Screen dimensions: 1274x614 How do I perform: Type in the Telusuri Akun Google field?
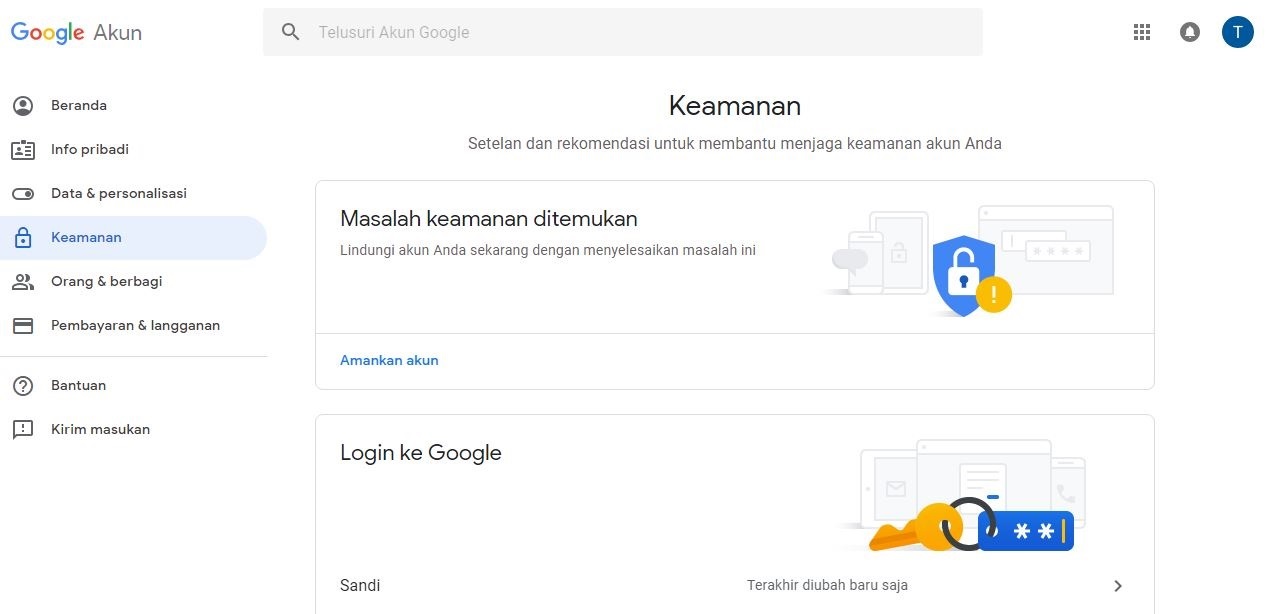(x=640, y=32)
